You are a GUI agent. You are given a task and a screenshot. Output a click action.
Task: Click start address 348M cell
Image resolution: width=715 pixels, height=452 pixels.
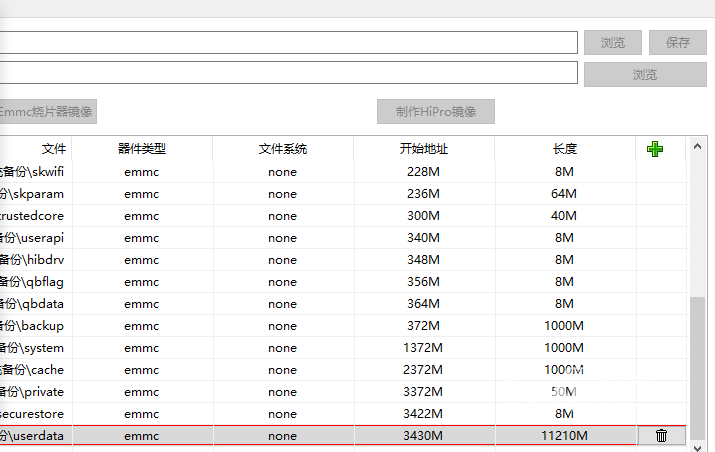(424, 260)
